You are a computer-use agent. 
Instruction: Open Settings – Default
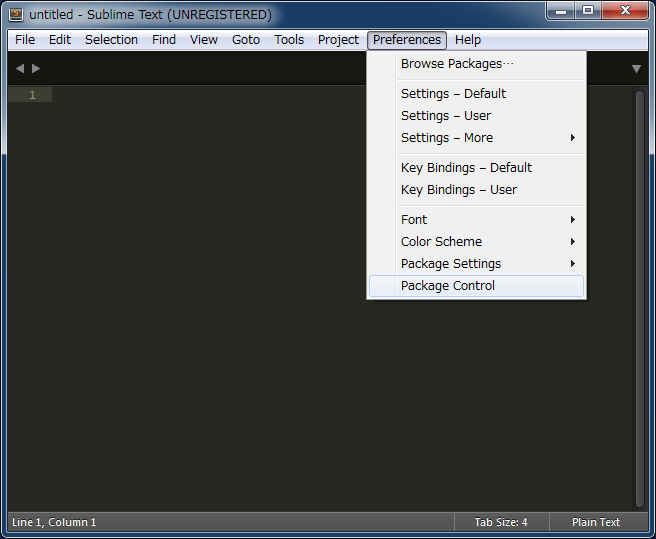pyautogui.click(x=476, y=93)
